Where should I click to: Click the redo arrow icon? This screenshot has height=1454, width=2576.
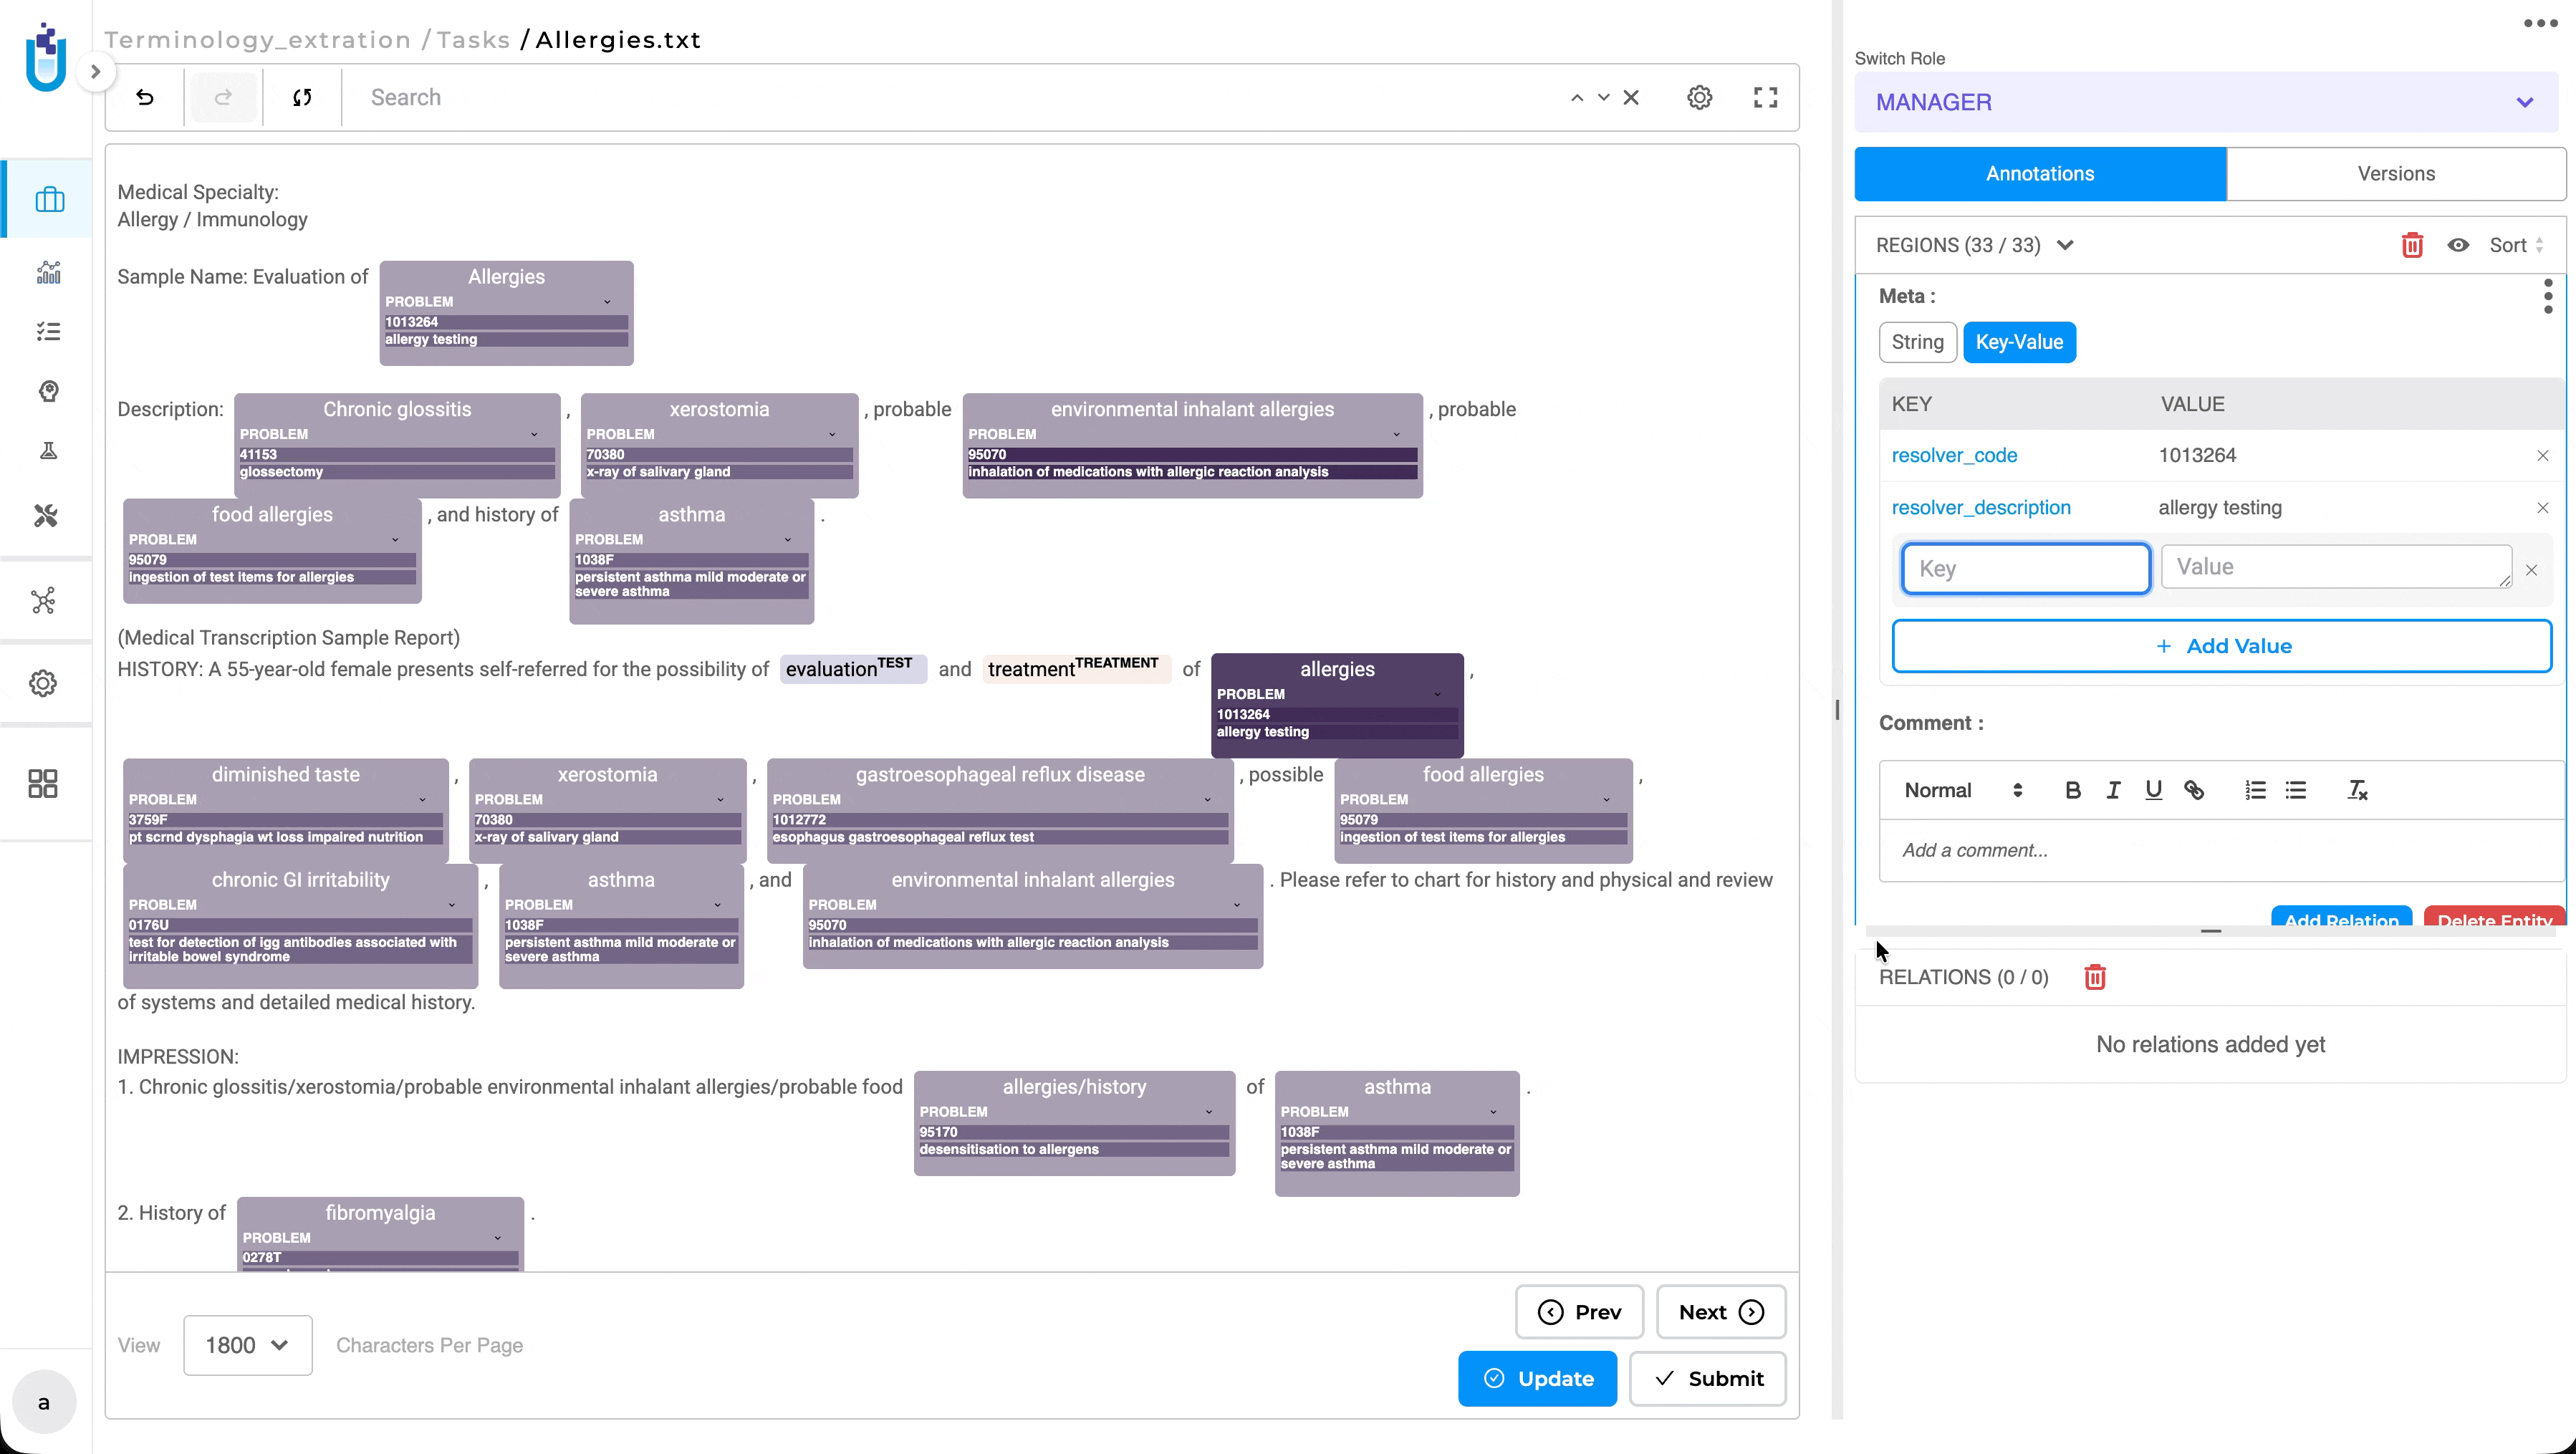click(223, 97)
